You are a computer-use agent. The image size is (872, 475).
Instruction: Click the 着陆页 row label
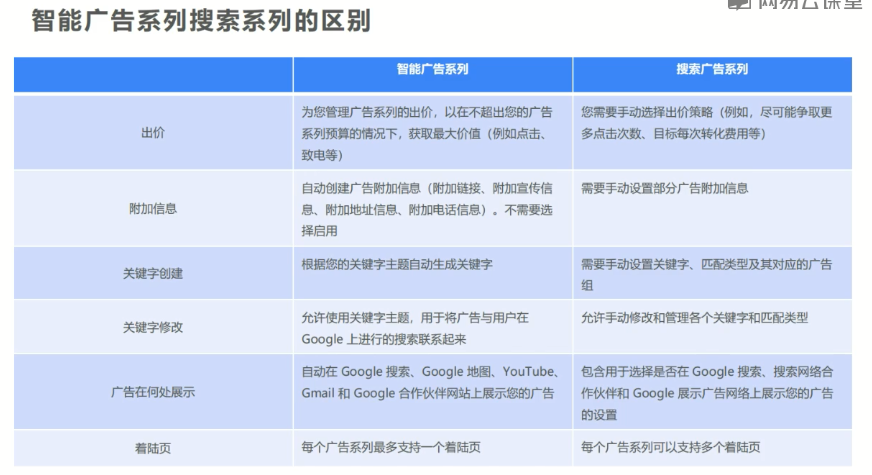pos(153,448)
